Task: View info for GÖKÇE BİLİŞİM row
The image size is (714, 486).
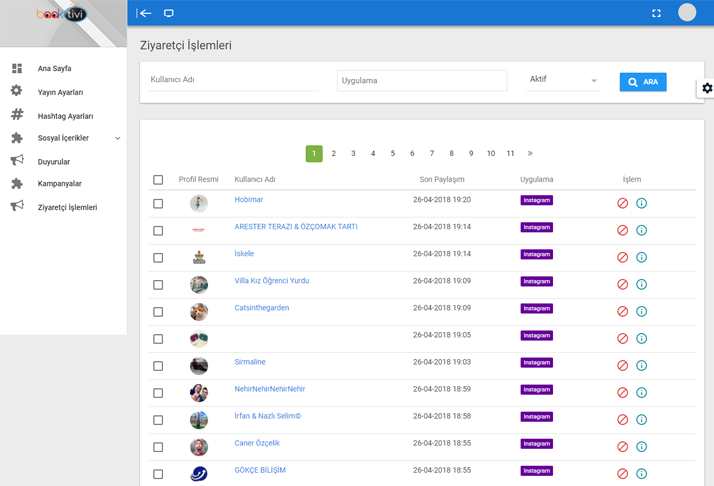Action: click(641, 474)
